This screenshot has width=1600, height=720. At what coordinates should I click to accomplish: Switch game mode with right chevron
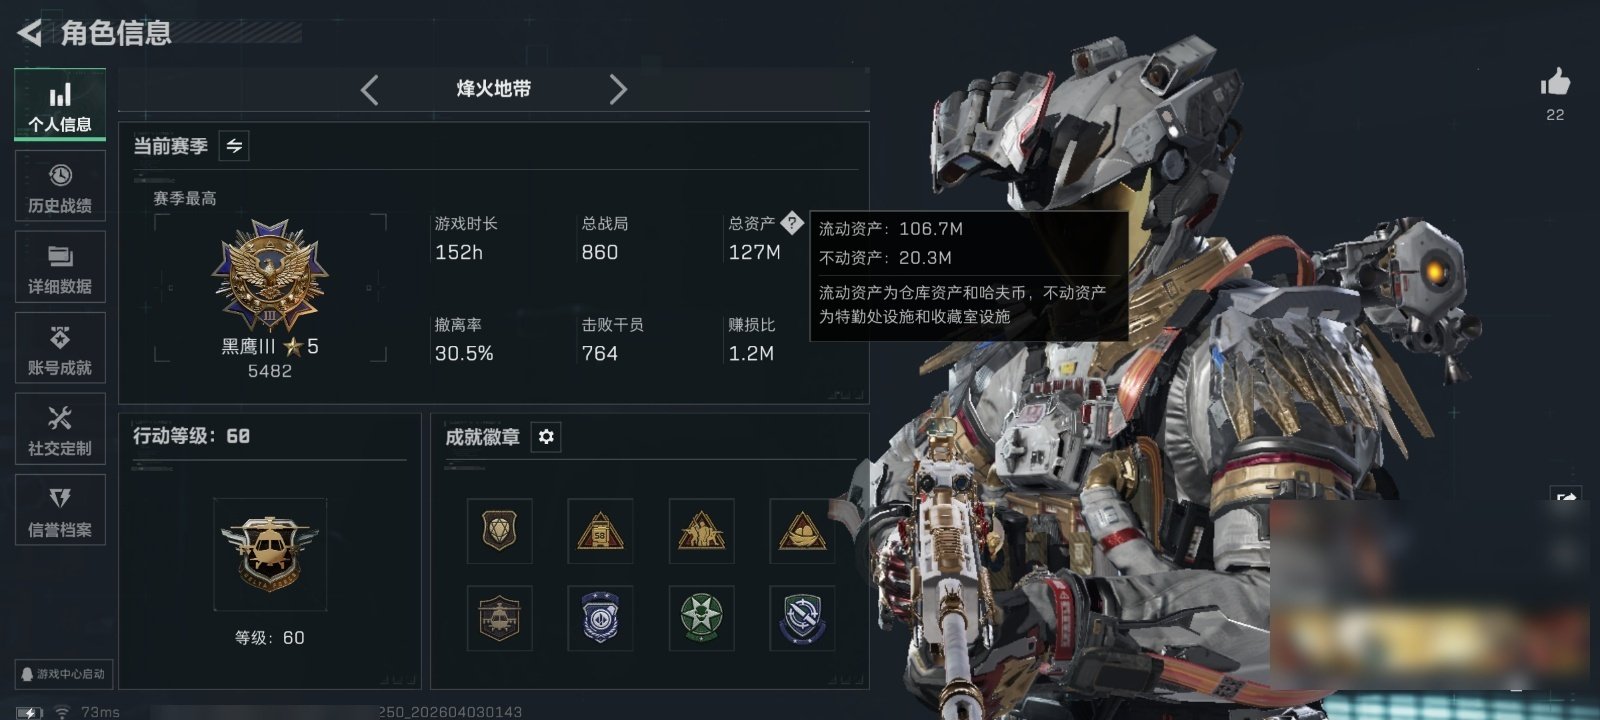(x=618, y=90)
